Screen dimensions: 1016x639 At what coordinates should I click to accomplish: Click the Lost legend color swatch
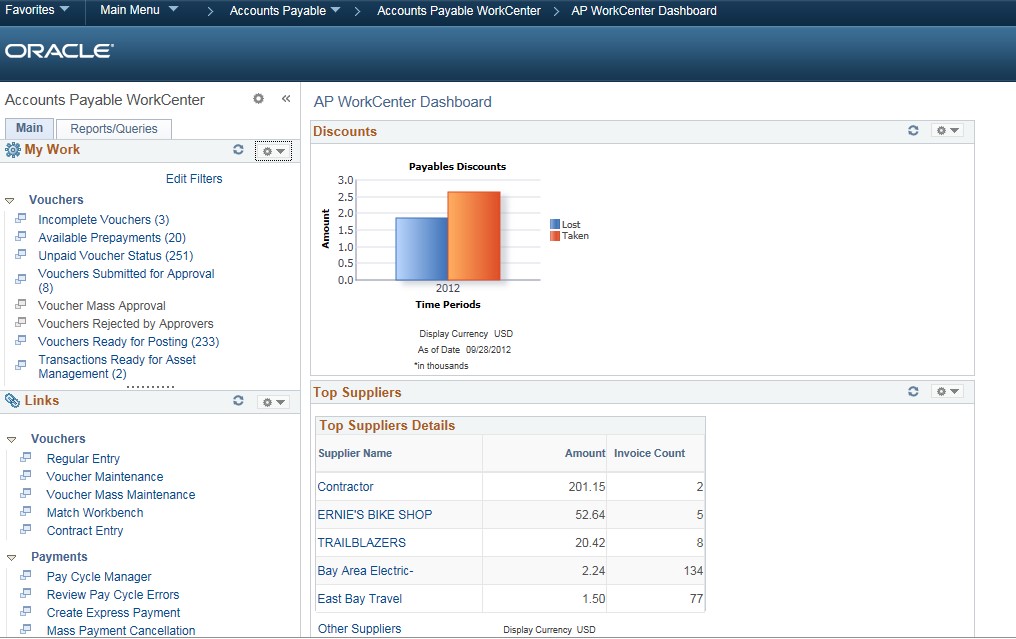click(555, 224)
